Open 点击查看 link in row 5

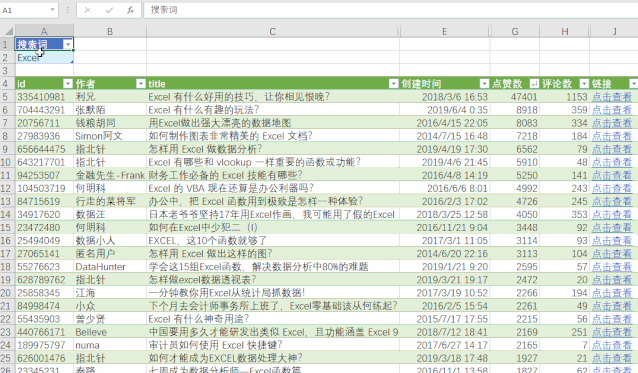point(612,97)
